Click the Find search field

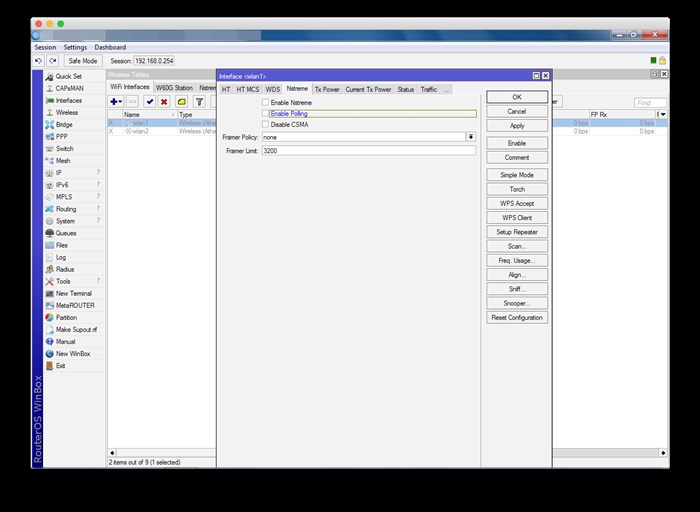tap(650, 103)
